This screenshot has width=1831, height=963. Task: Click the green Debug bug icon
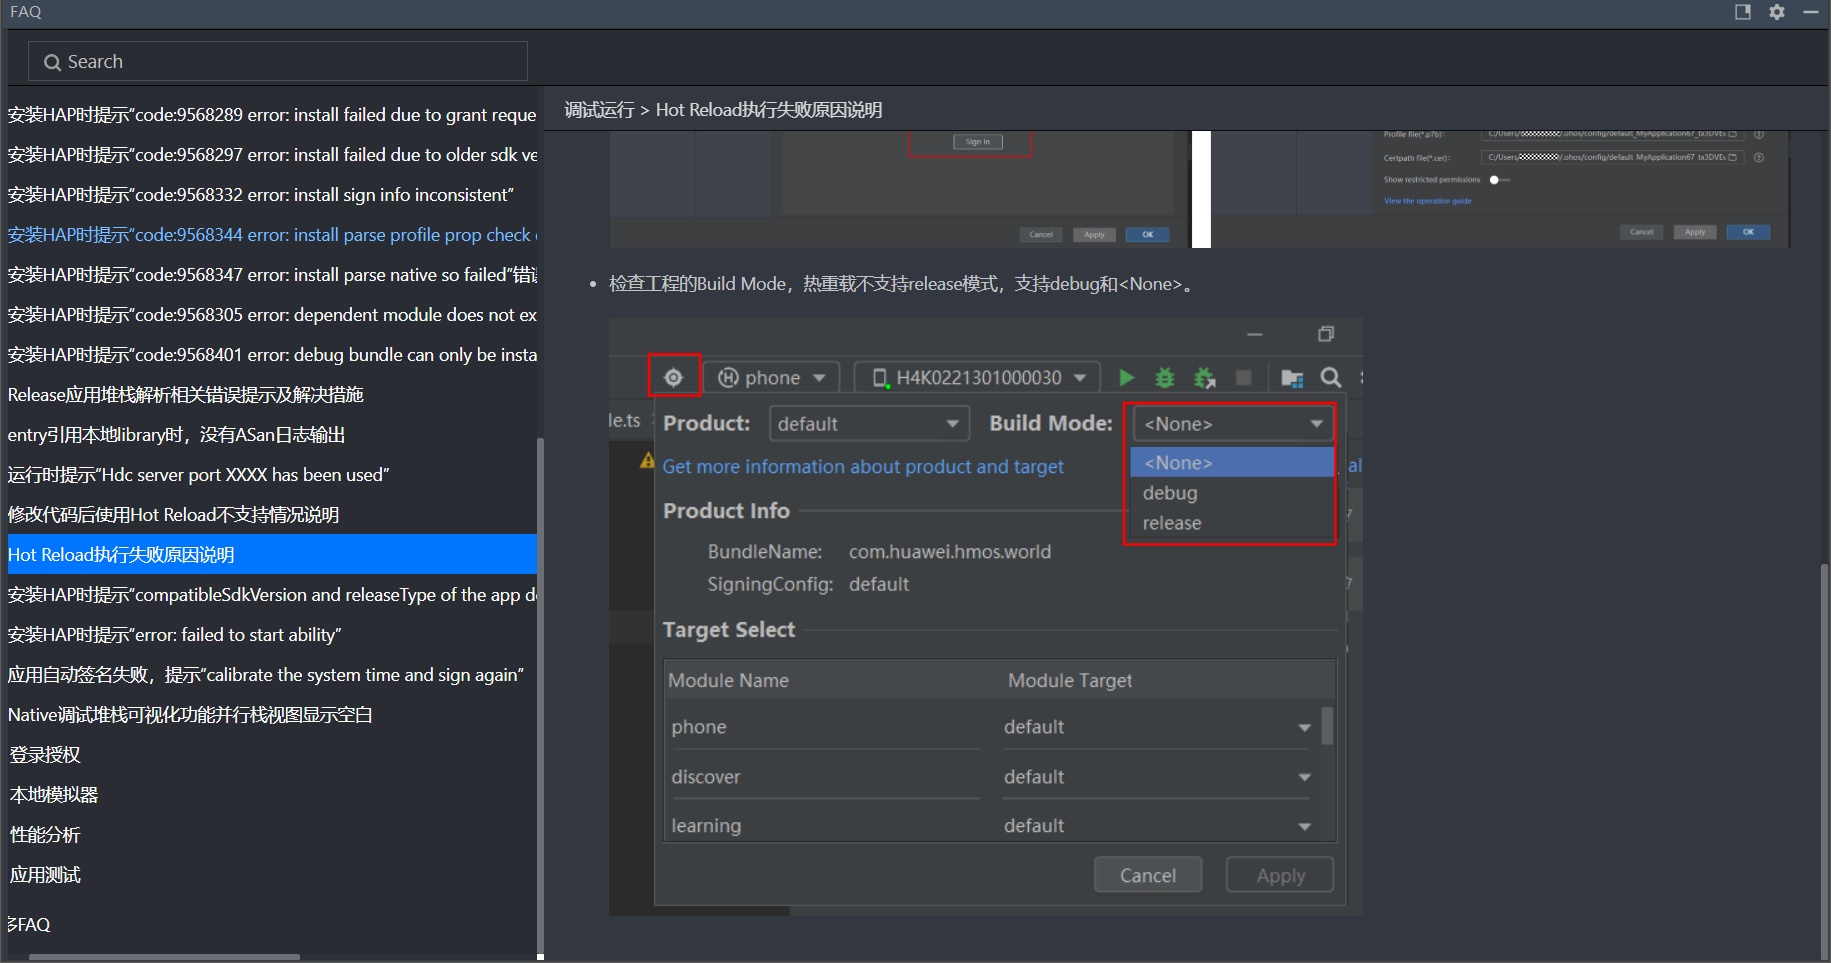point(1165,378)
